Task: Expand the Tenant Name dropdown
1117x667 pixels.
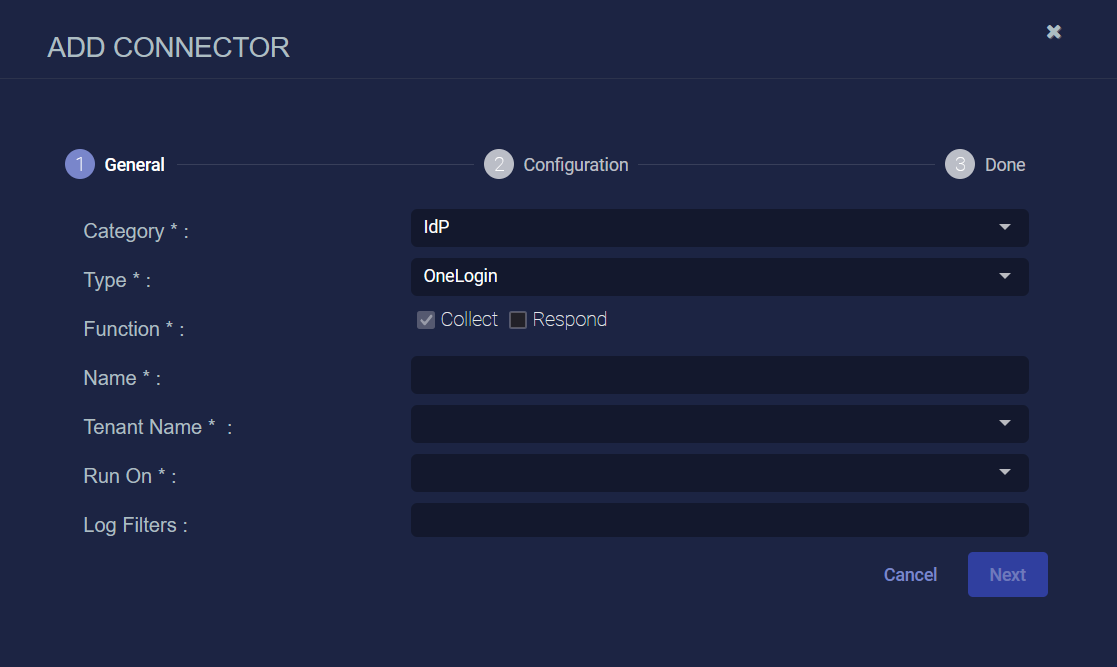Action: click(x=719, y=424)
